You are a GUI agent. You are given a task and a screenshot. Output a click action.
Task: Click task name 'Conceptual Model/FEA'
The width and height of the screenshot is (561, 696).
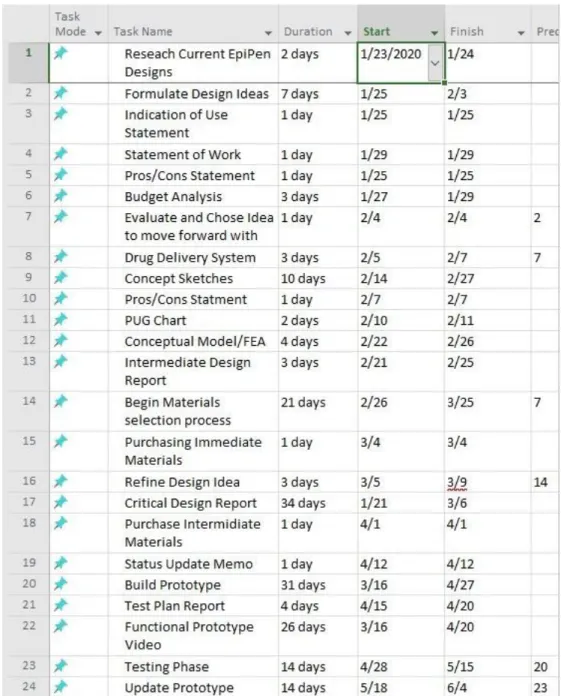[x=195, y=341]
